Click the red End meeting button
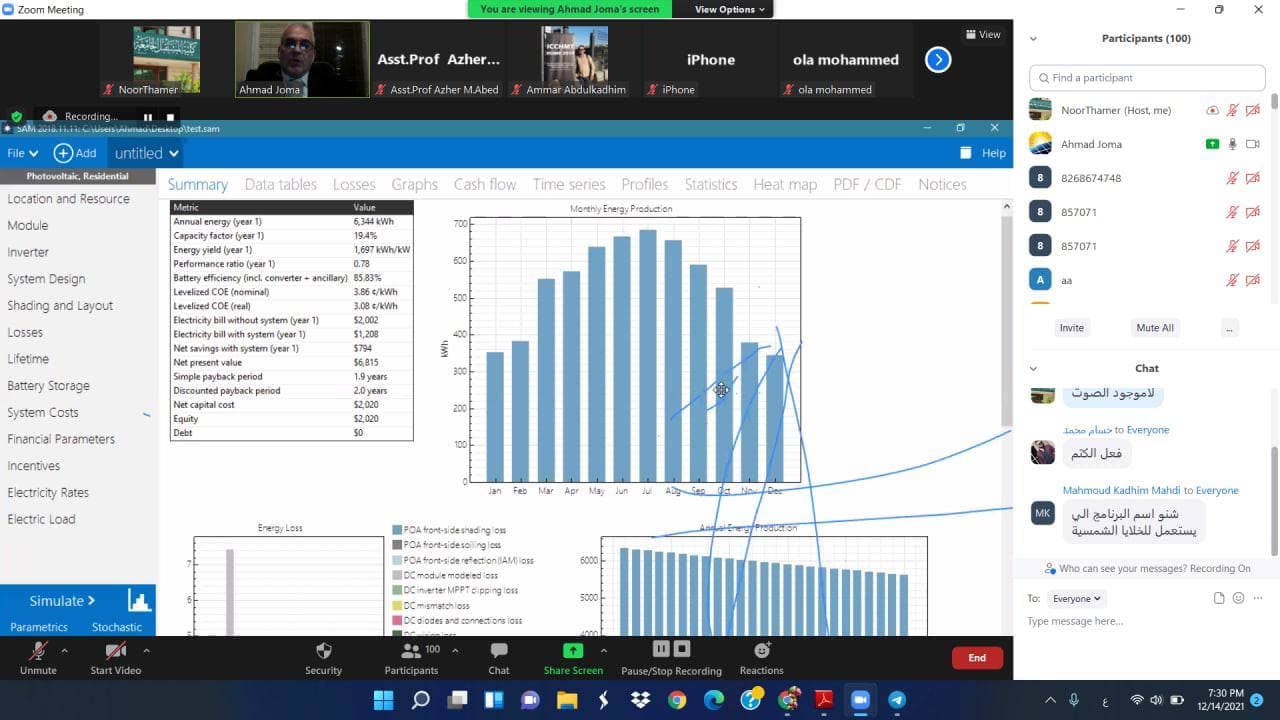The image size is (1280, 720). pos(976,657)
